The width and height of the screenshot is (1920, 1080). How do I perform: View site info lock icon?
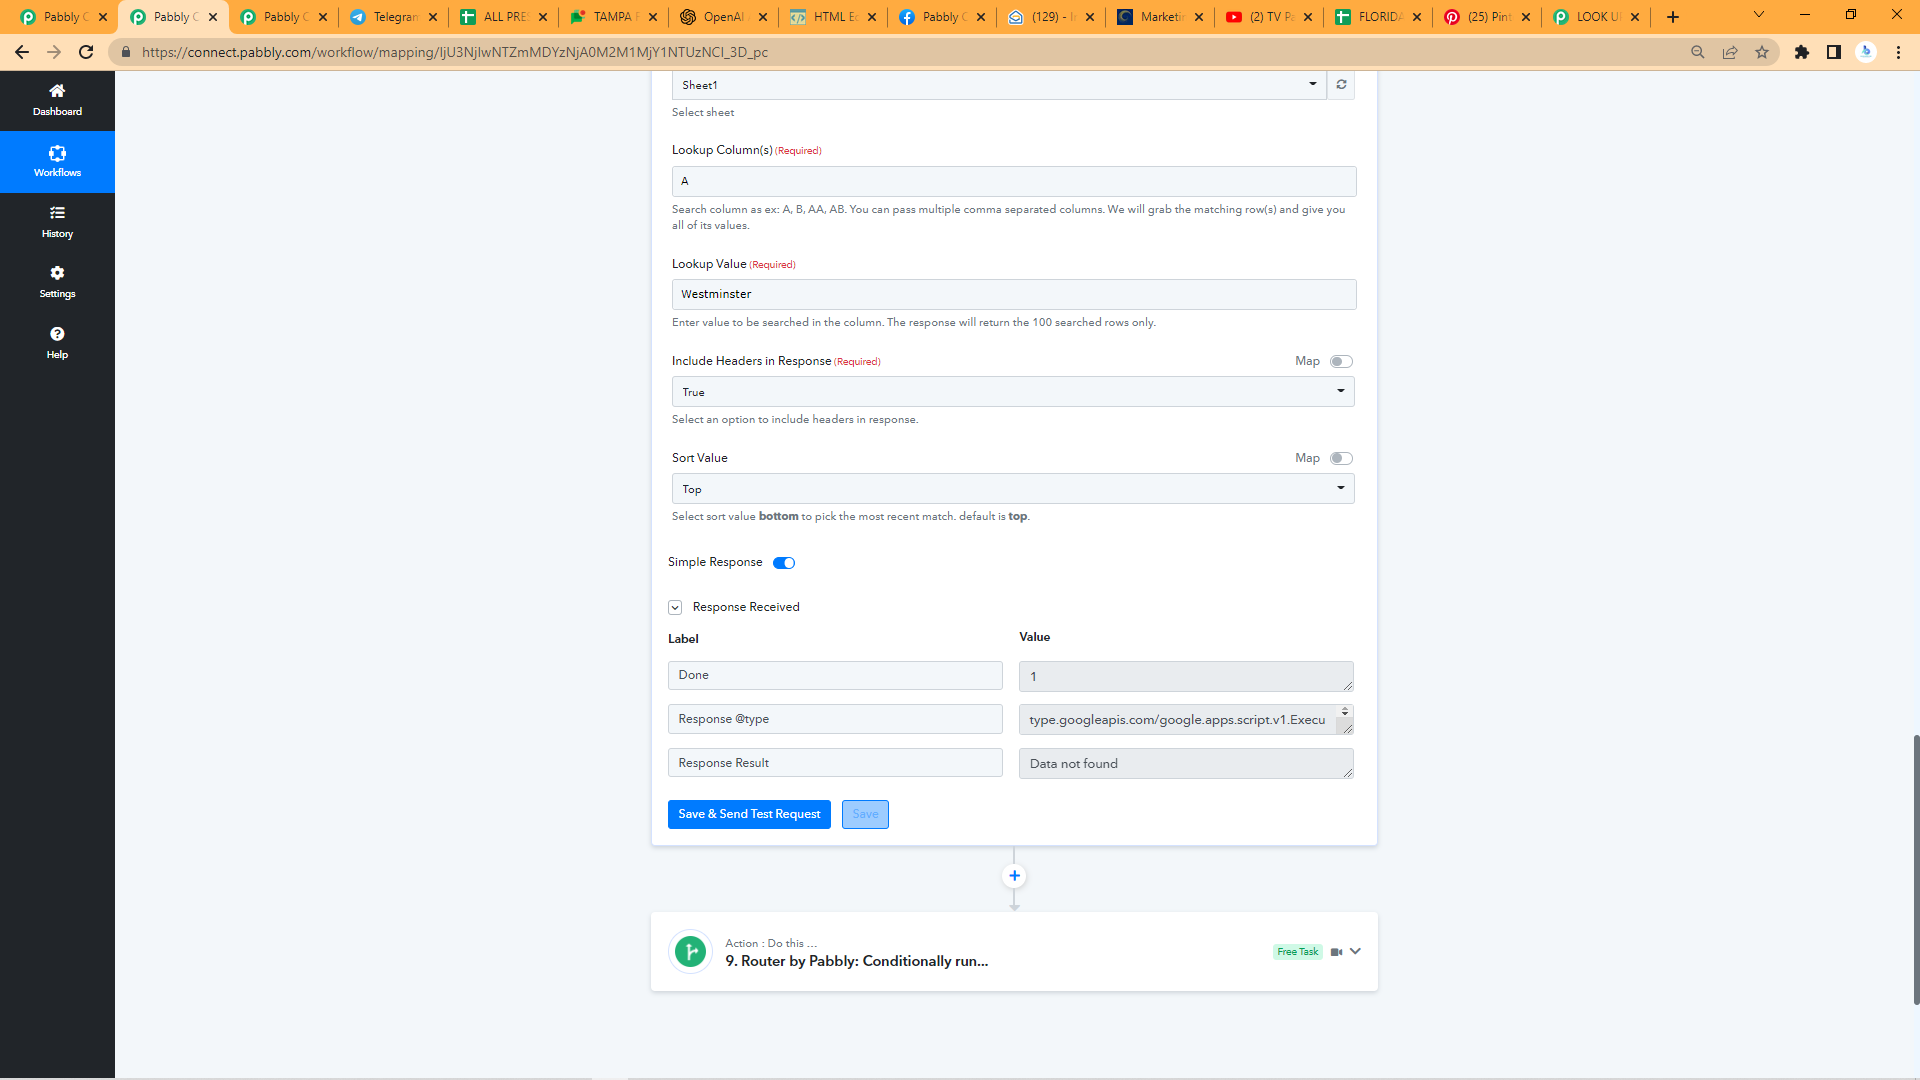(126, 52)
